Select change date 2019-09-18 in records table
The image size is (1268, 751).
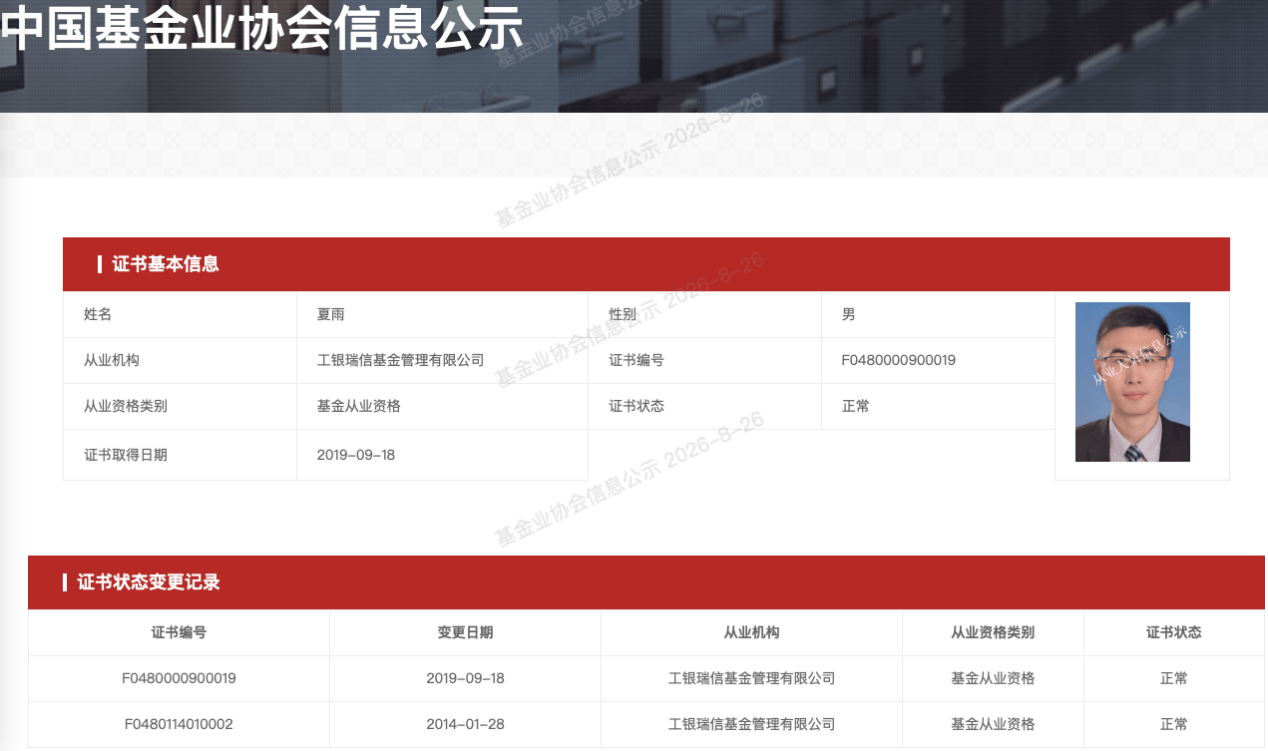465,678
